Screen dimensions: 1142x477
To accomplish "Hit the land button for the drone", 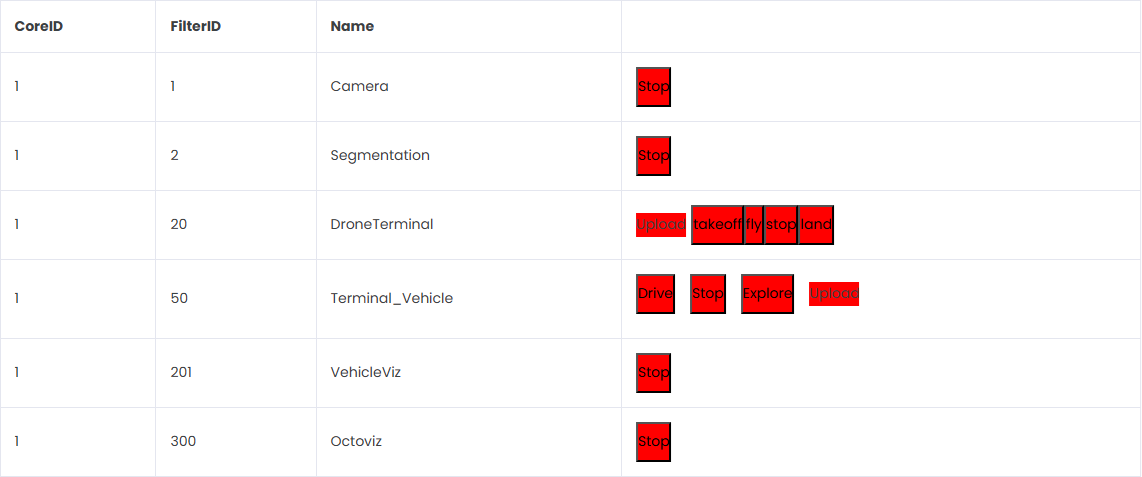I will coord(816,225).
